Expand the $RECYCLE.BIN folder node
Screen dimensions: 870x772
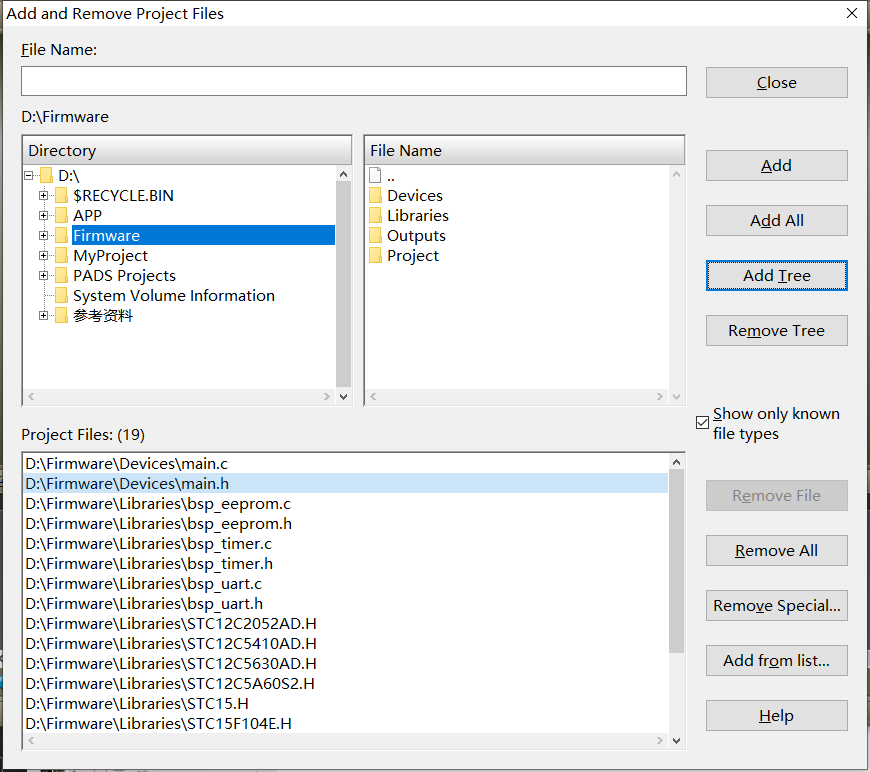coord(43,195)
